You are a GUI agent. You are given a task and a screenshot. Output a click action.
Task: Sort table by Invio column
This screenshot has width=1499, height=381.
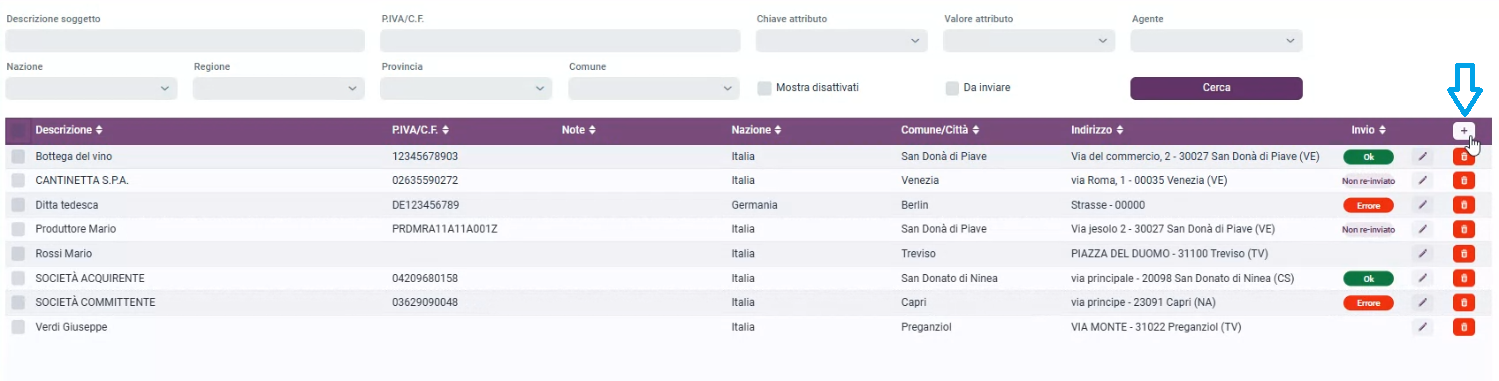click(1368, 130)
